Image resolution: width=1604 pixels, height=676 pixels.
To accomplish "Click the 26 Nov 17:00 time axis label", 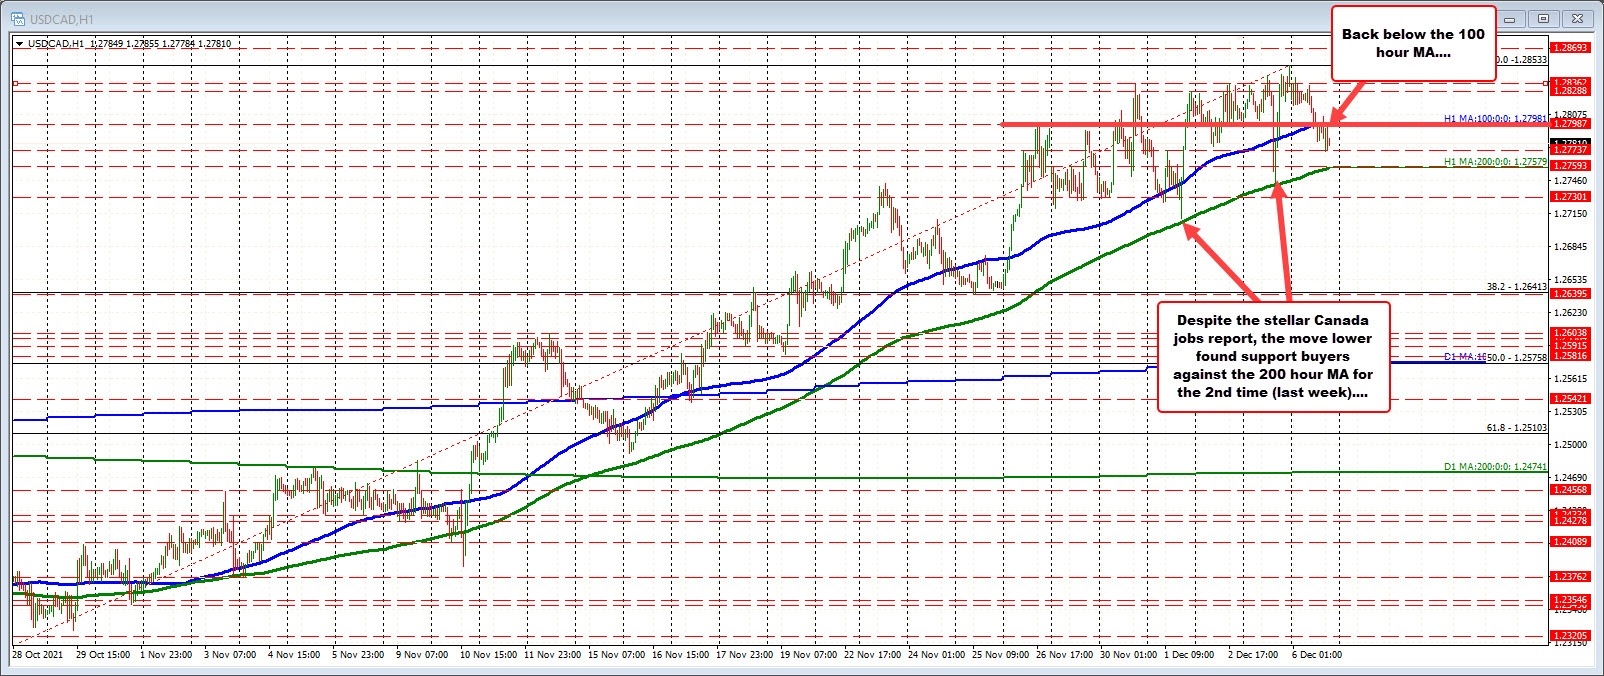I will [1064, 654].
